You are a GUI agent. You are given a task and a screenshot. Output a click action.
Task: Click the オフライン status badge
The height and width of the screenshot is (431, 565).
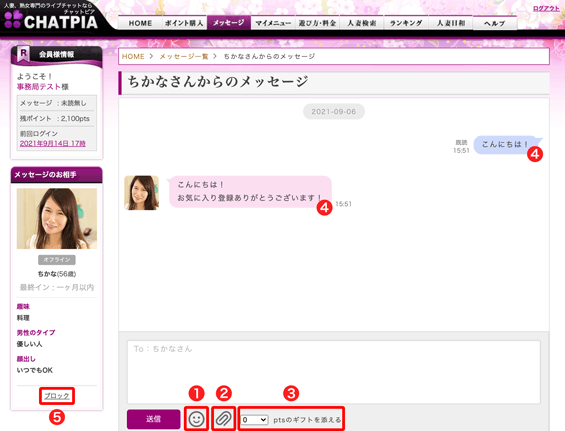(x=57, y=259)
